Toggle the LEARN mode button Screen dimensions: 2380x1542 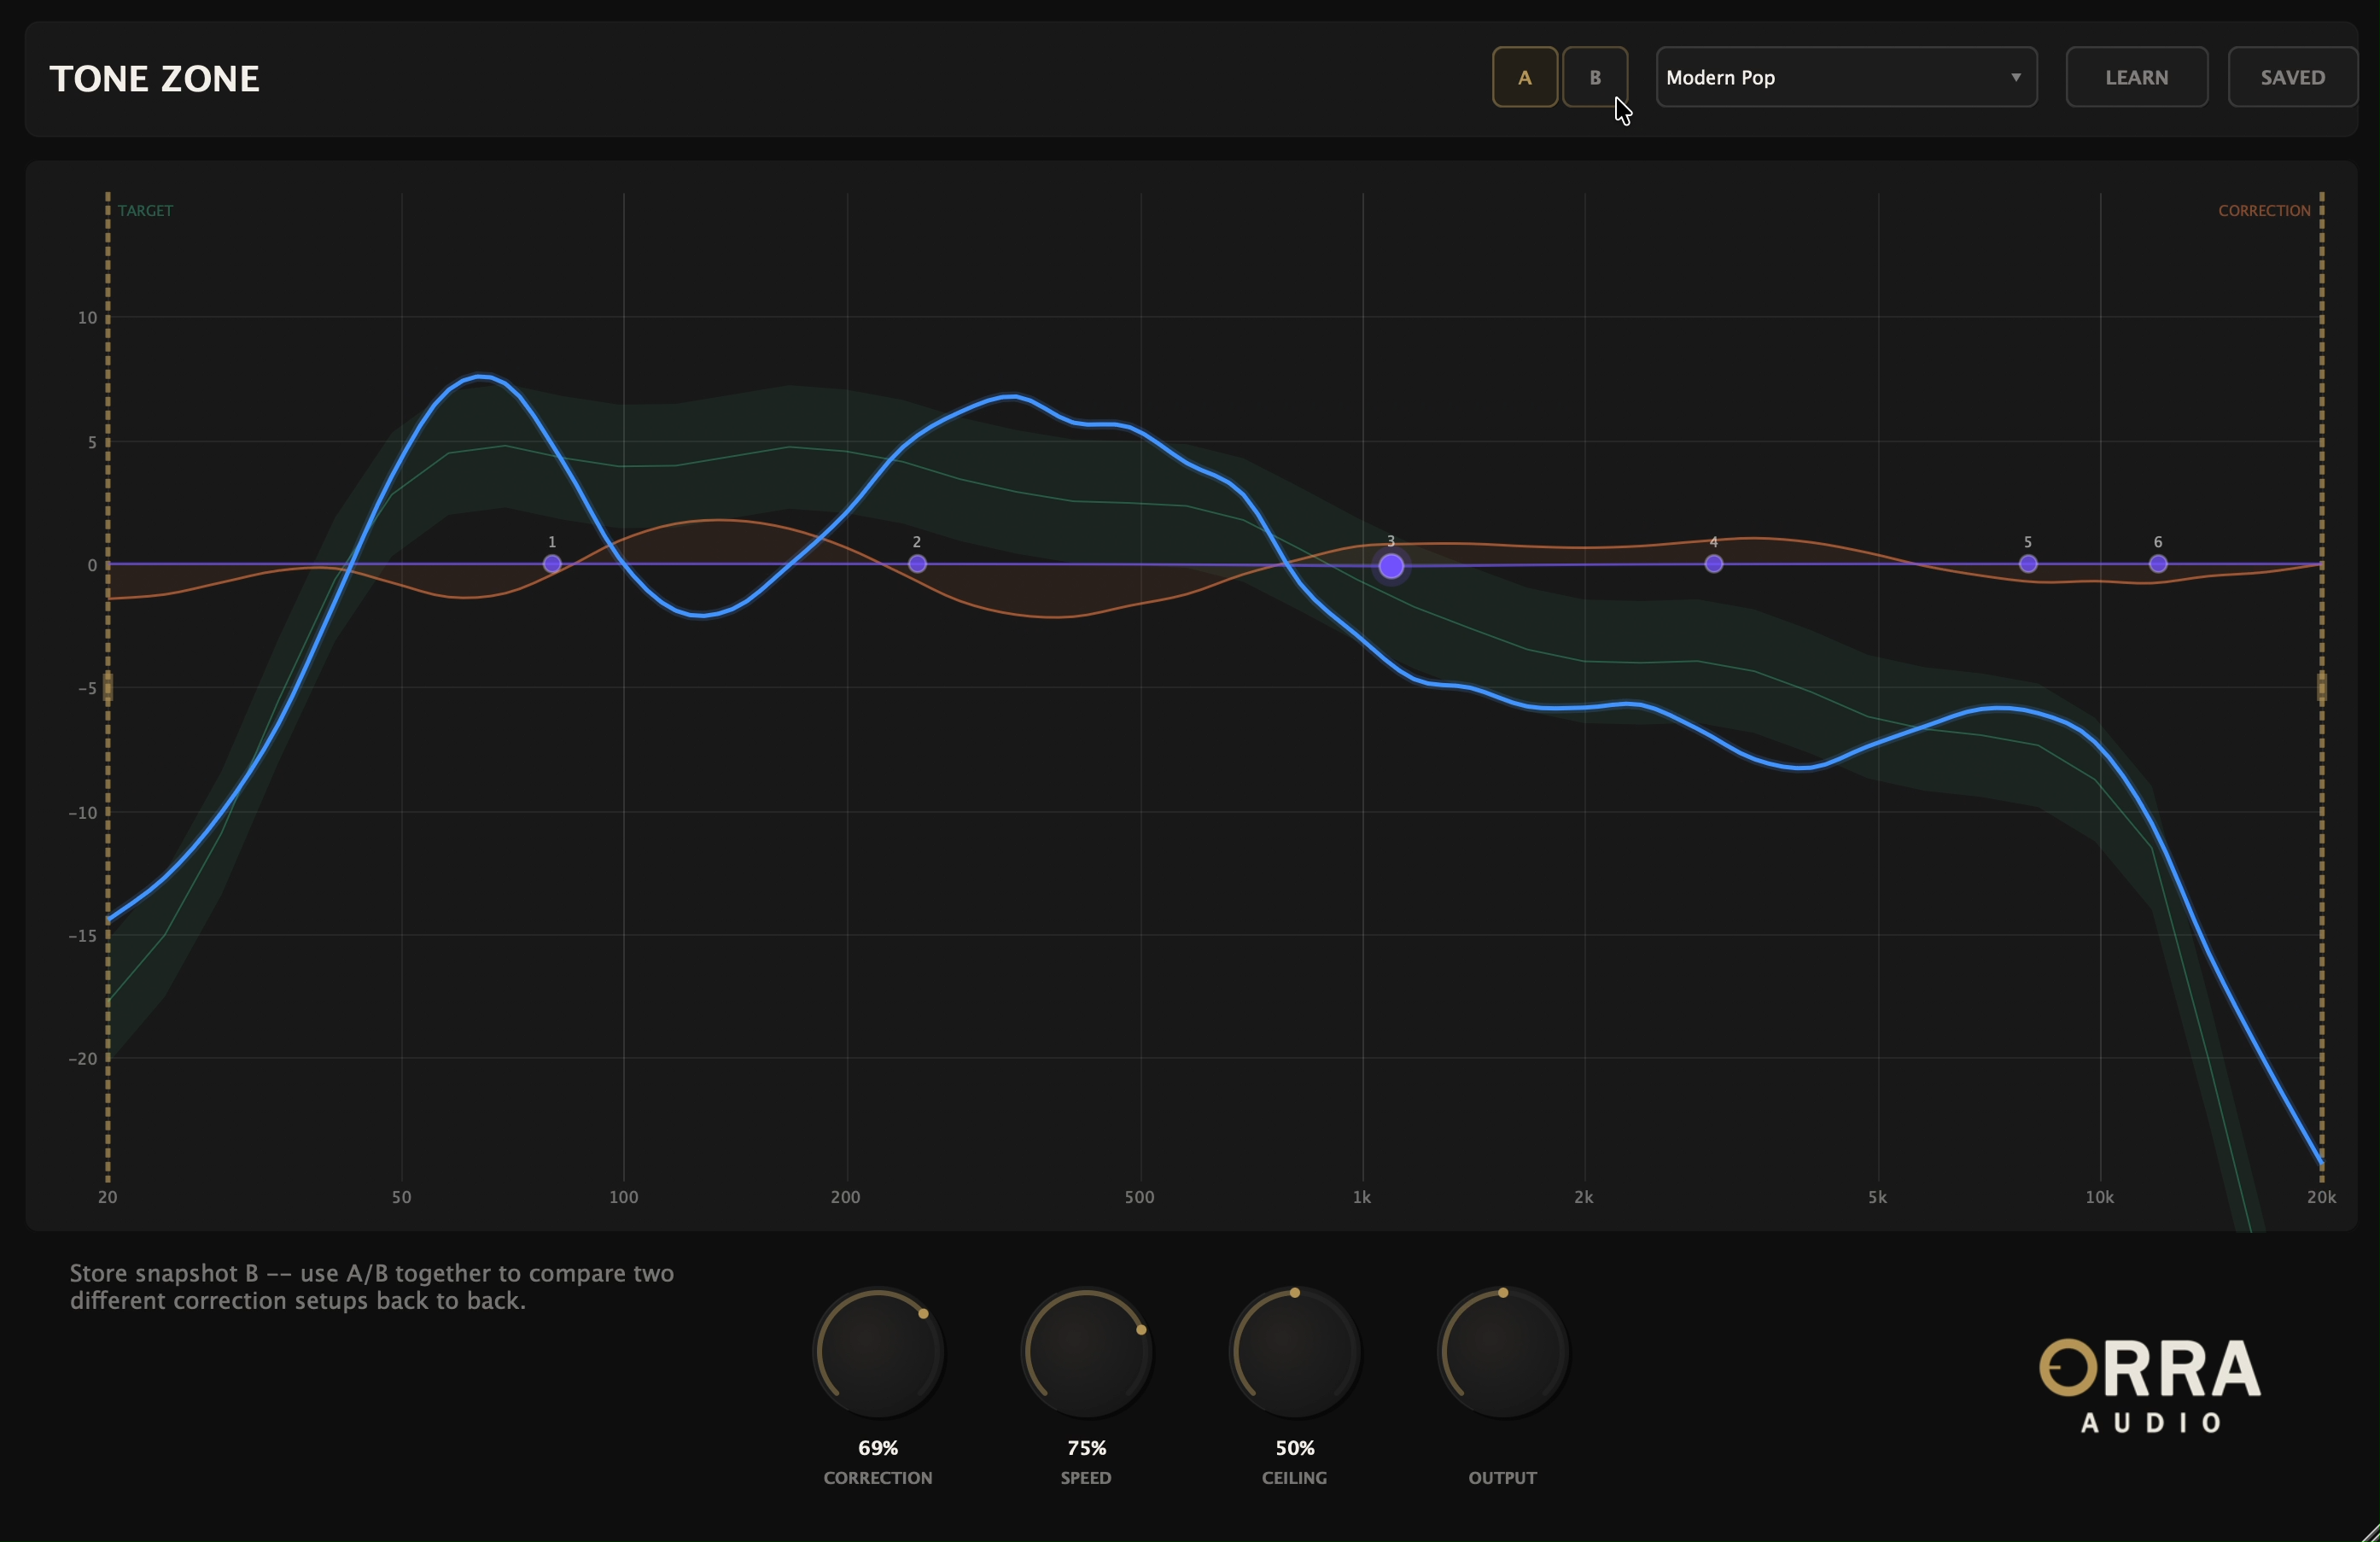[x=2136, y=77]
